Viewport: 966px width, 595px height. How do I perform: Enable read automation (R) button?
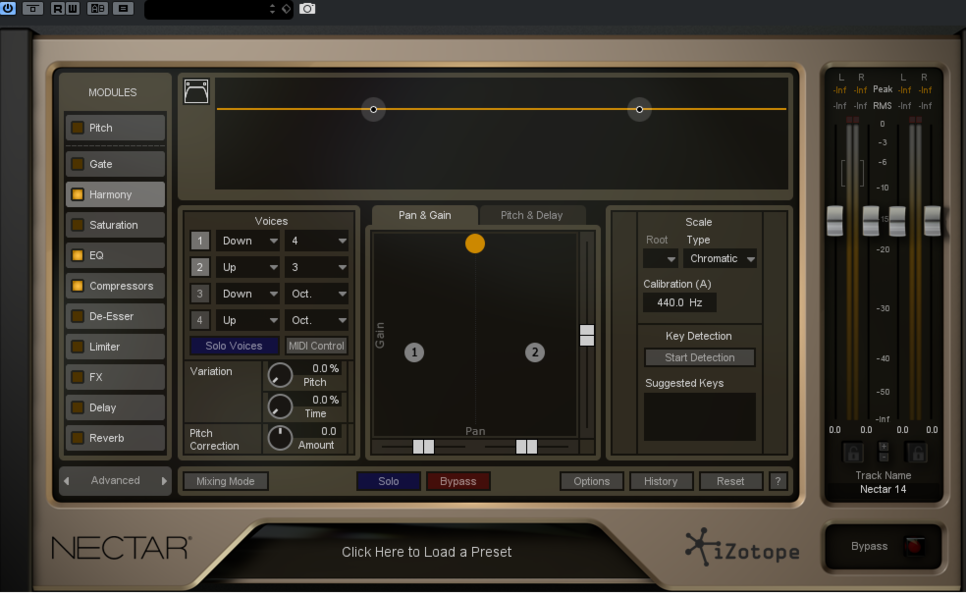(57, 9)
